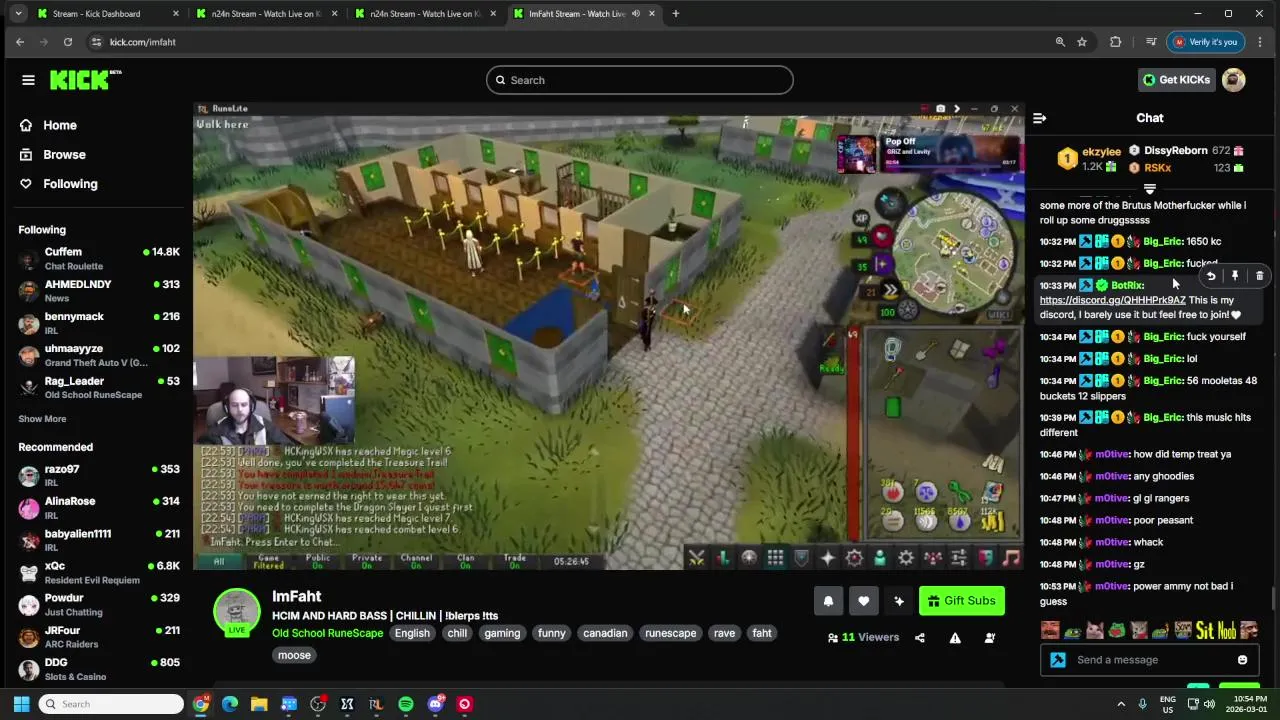Collapse the chat panel arrow icon
1280x720 pixels.
tap(1039, 118)
